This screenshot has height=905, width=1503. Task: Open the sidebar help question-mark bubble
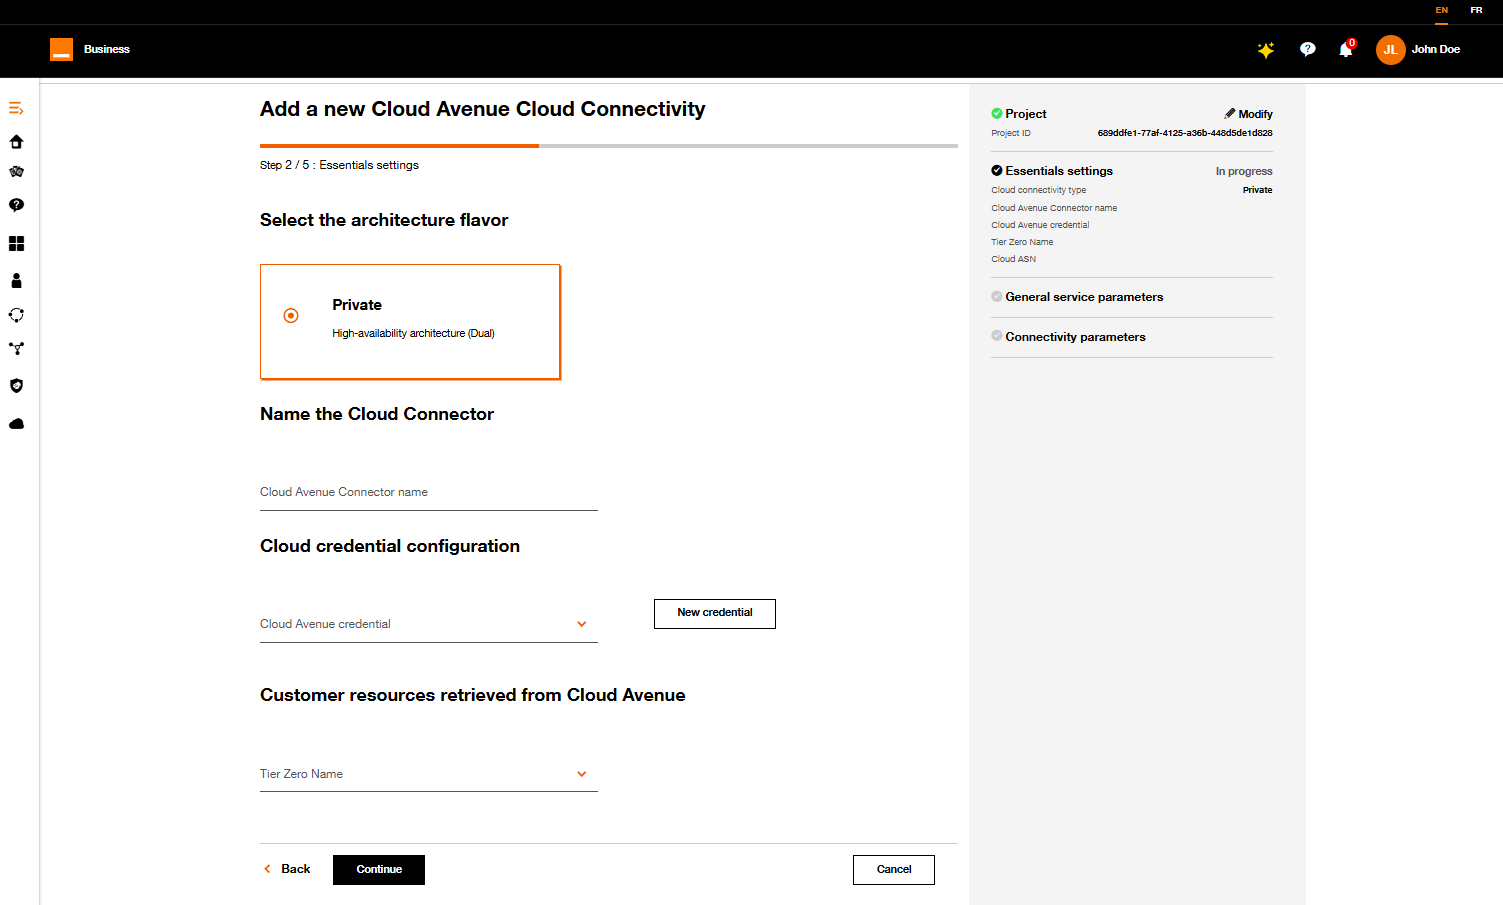[16, 205]
